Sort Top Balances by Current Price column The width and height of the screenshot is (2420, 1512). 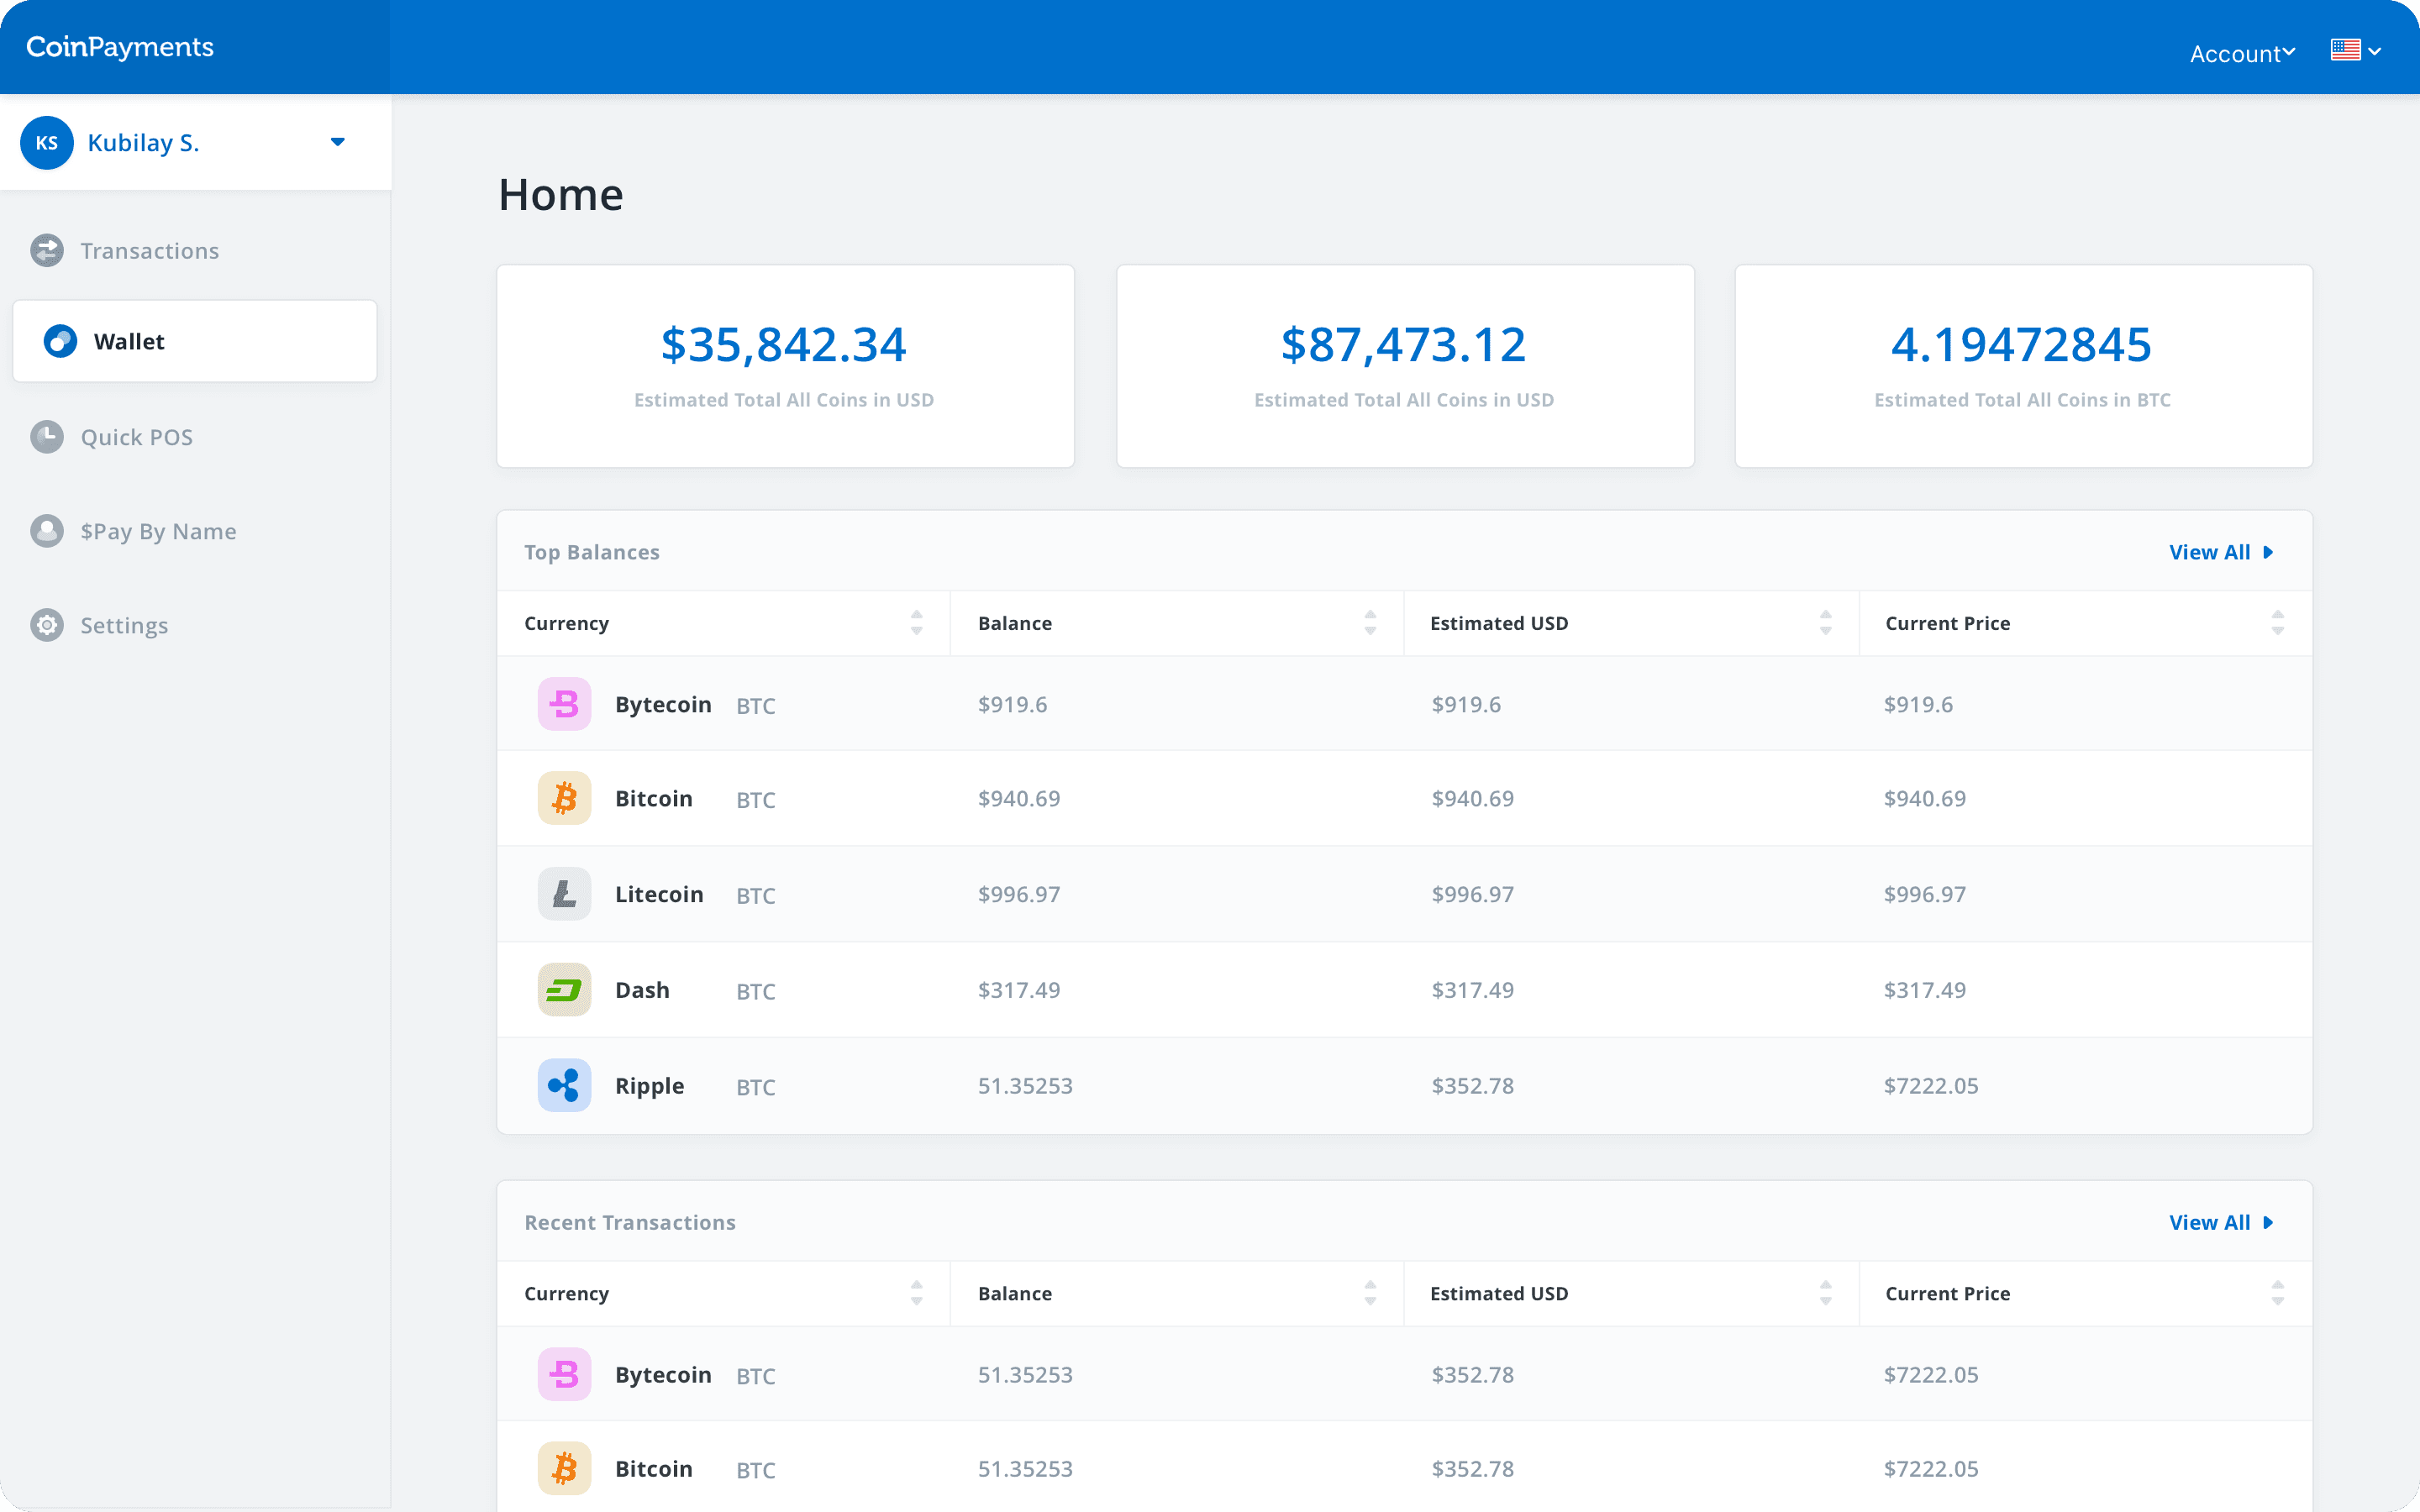click(2277, 623)
